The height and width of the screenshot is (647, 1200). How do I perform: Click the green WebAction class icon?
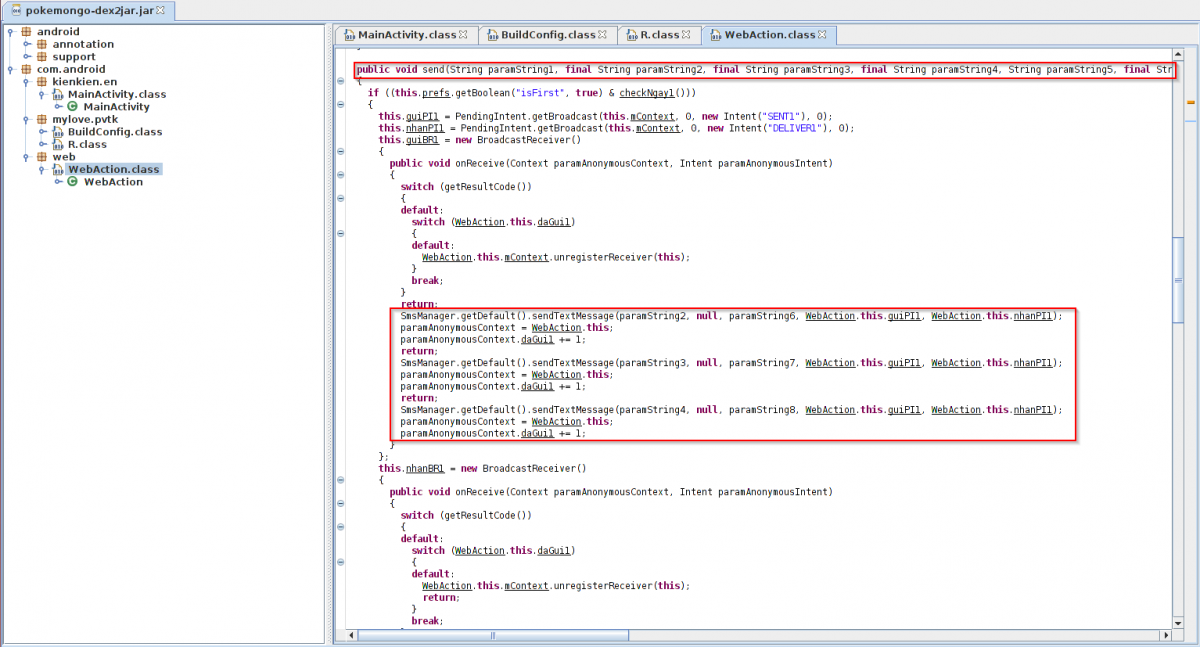click(x=73, y=182)
